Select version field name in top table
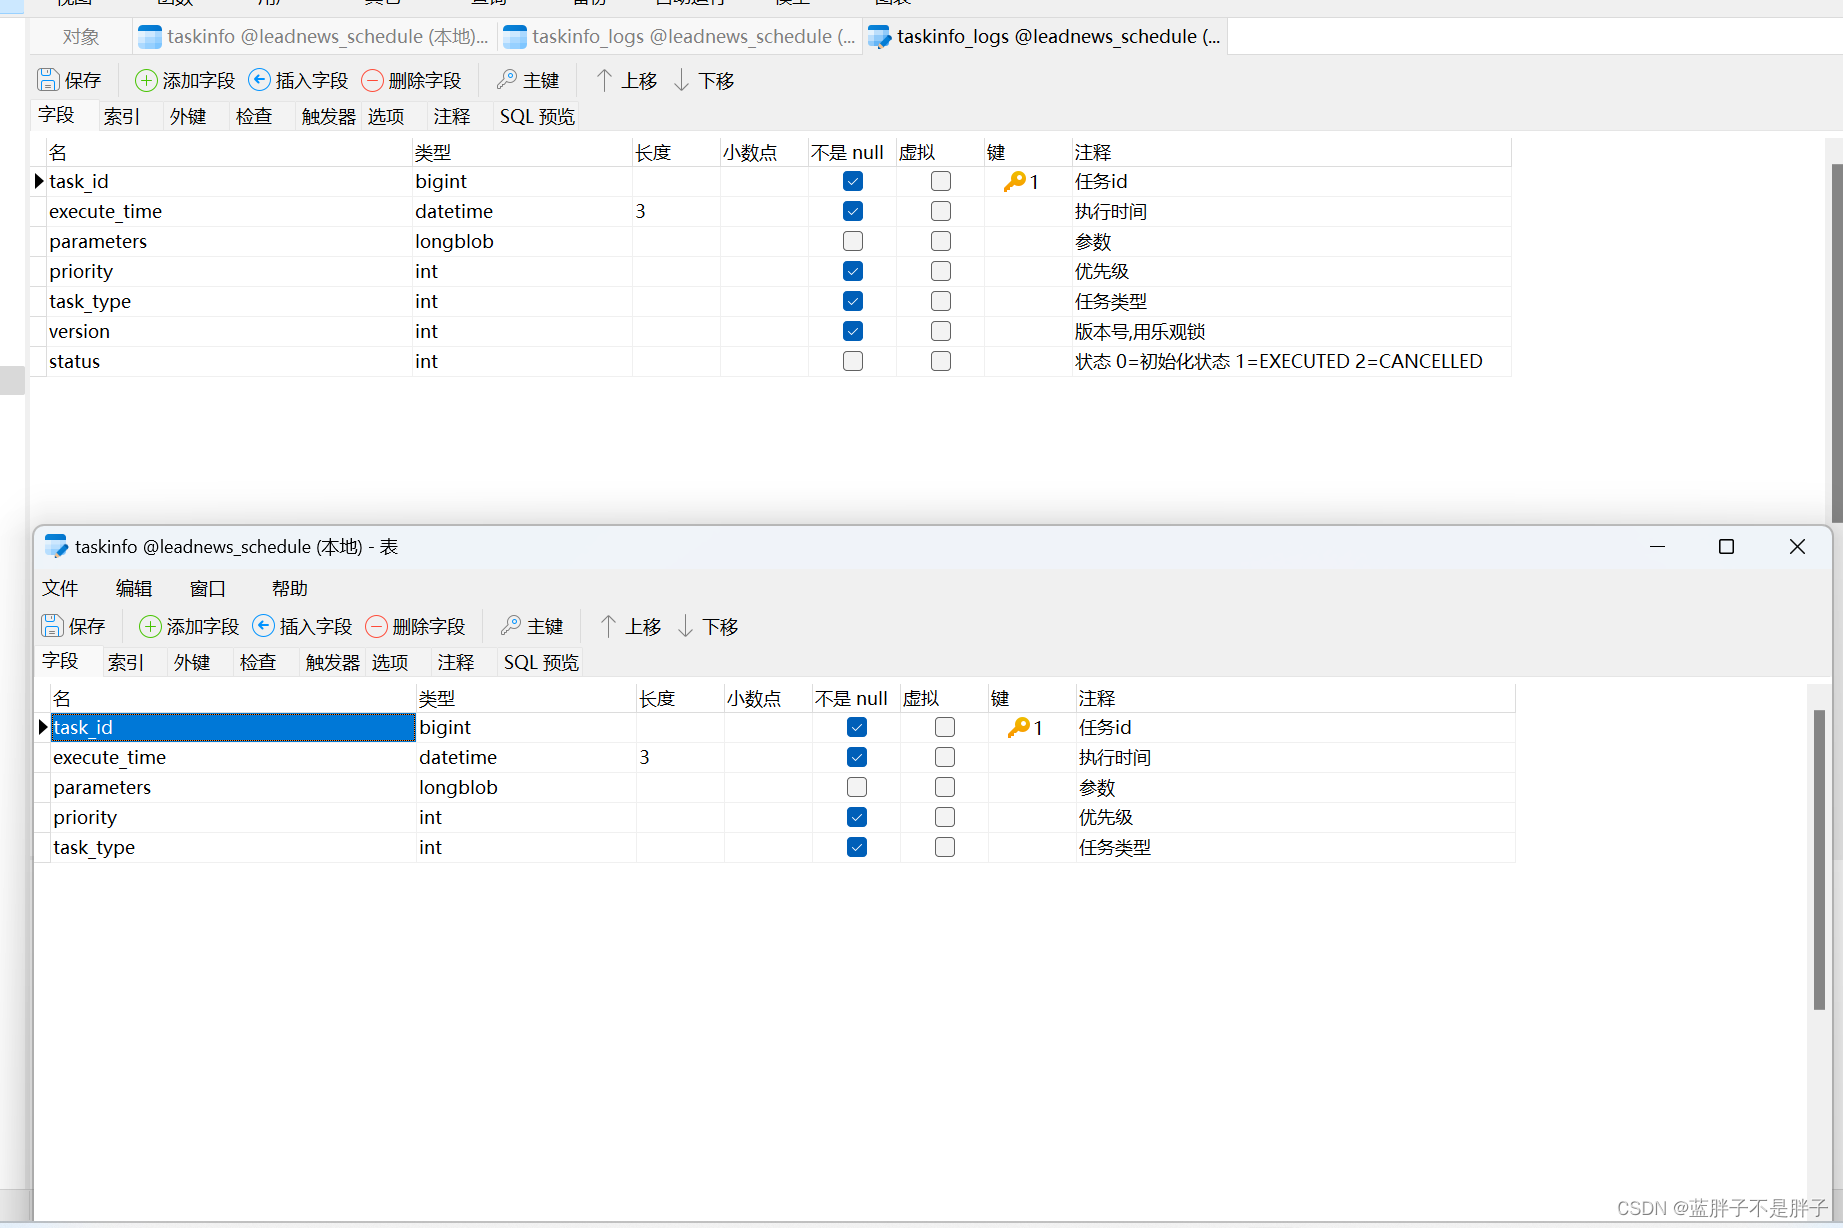This screenshot has width=1843, height=1228. pos(229,331)
